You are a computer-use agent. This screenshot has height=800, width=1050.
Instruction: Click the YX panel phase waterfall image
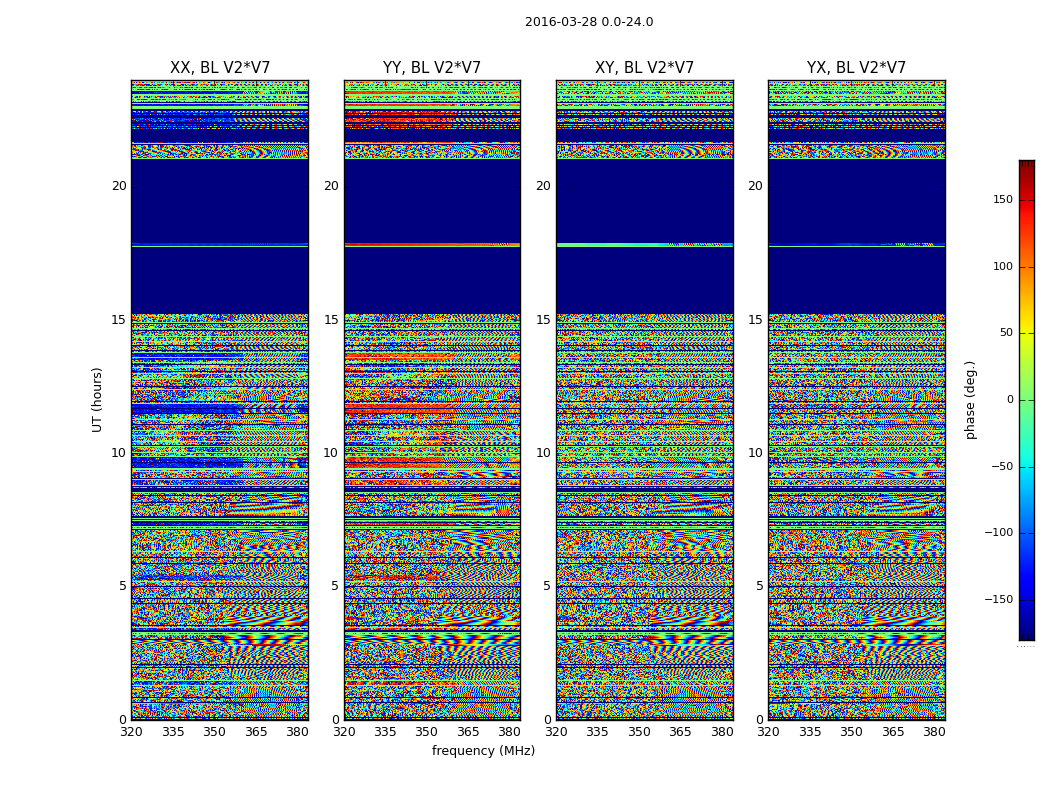click(x=856, y=400)
